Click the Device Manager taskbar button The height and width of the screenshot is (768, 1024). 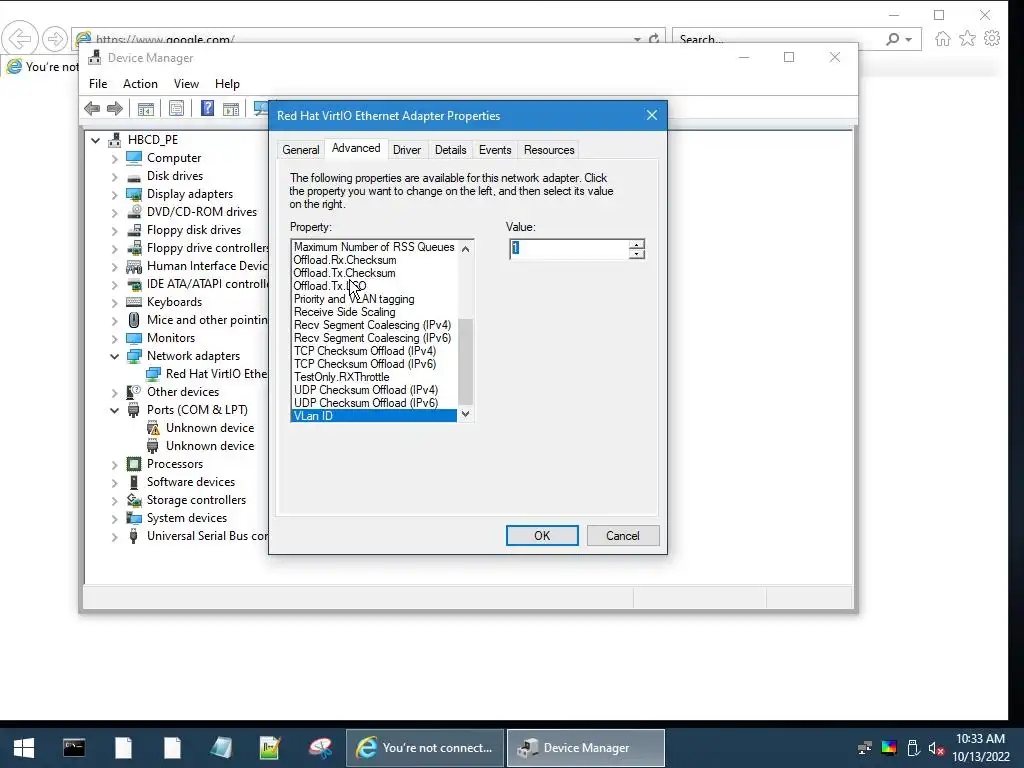tap(586, 748)
